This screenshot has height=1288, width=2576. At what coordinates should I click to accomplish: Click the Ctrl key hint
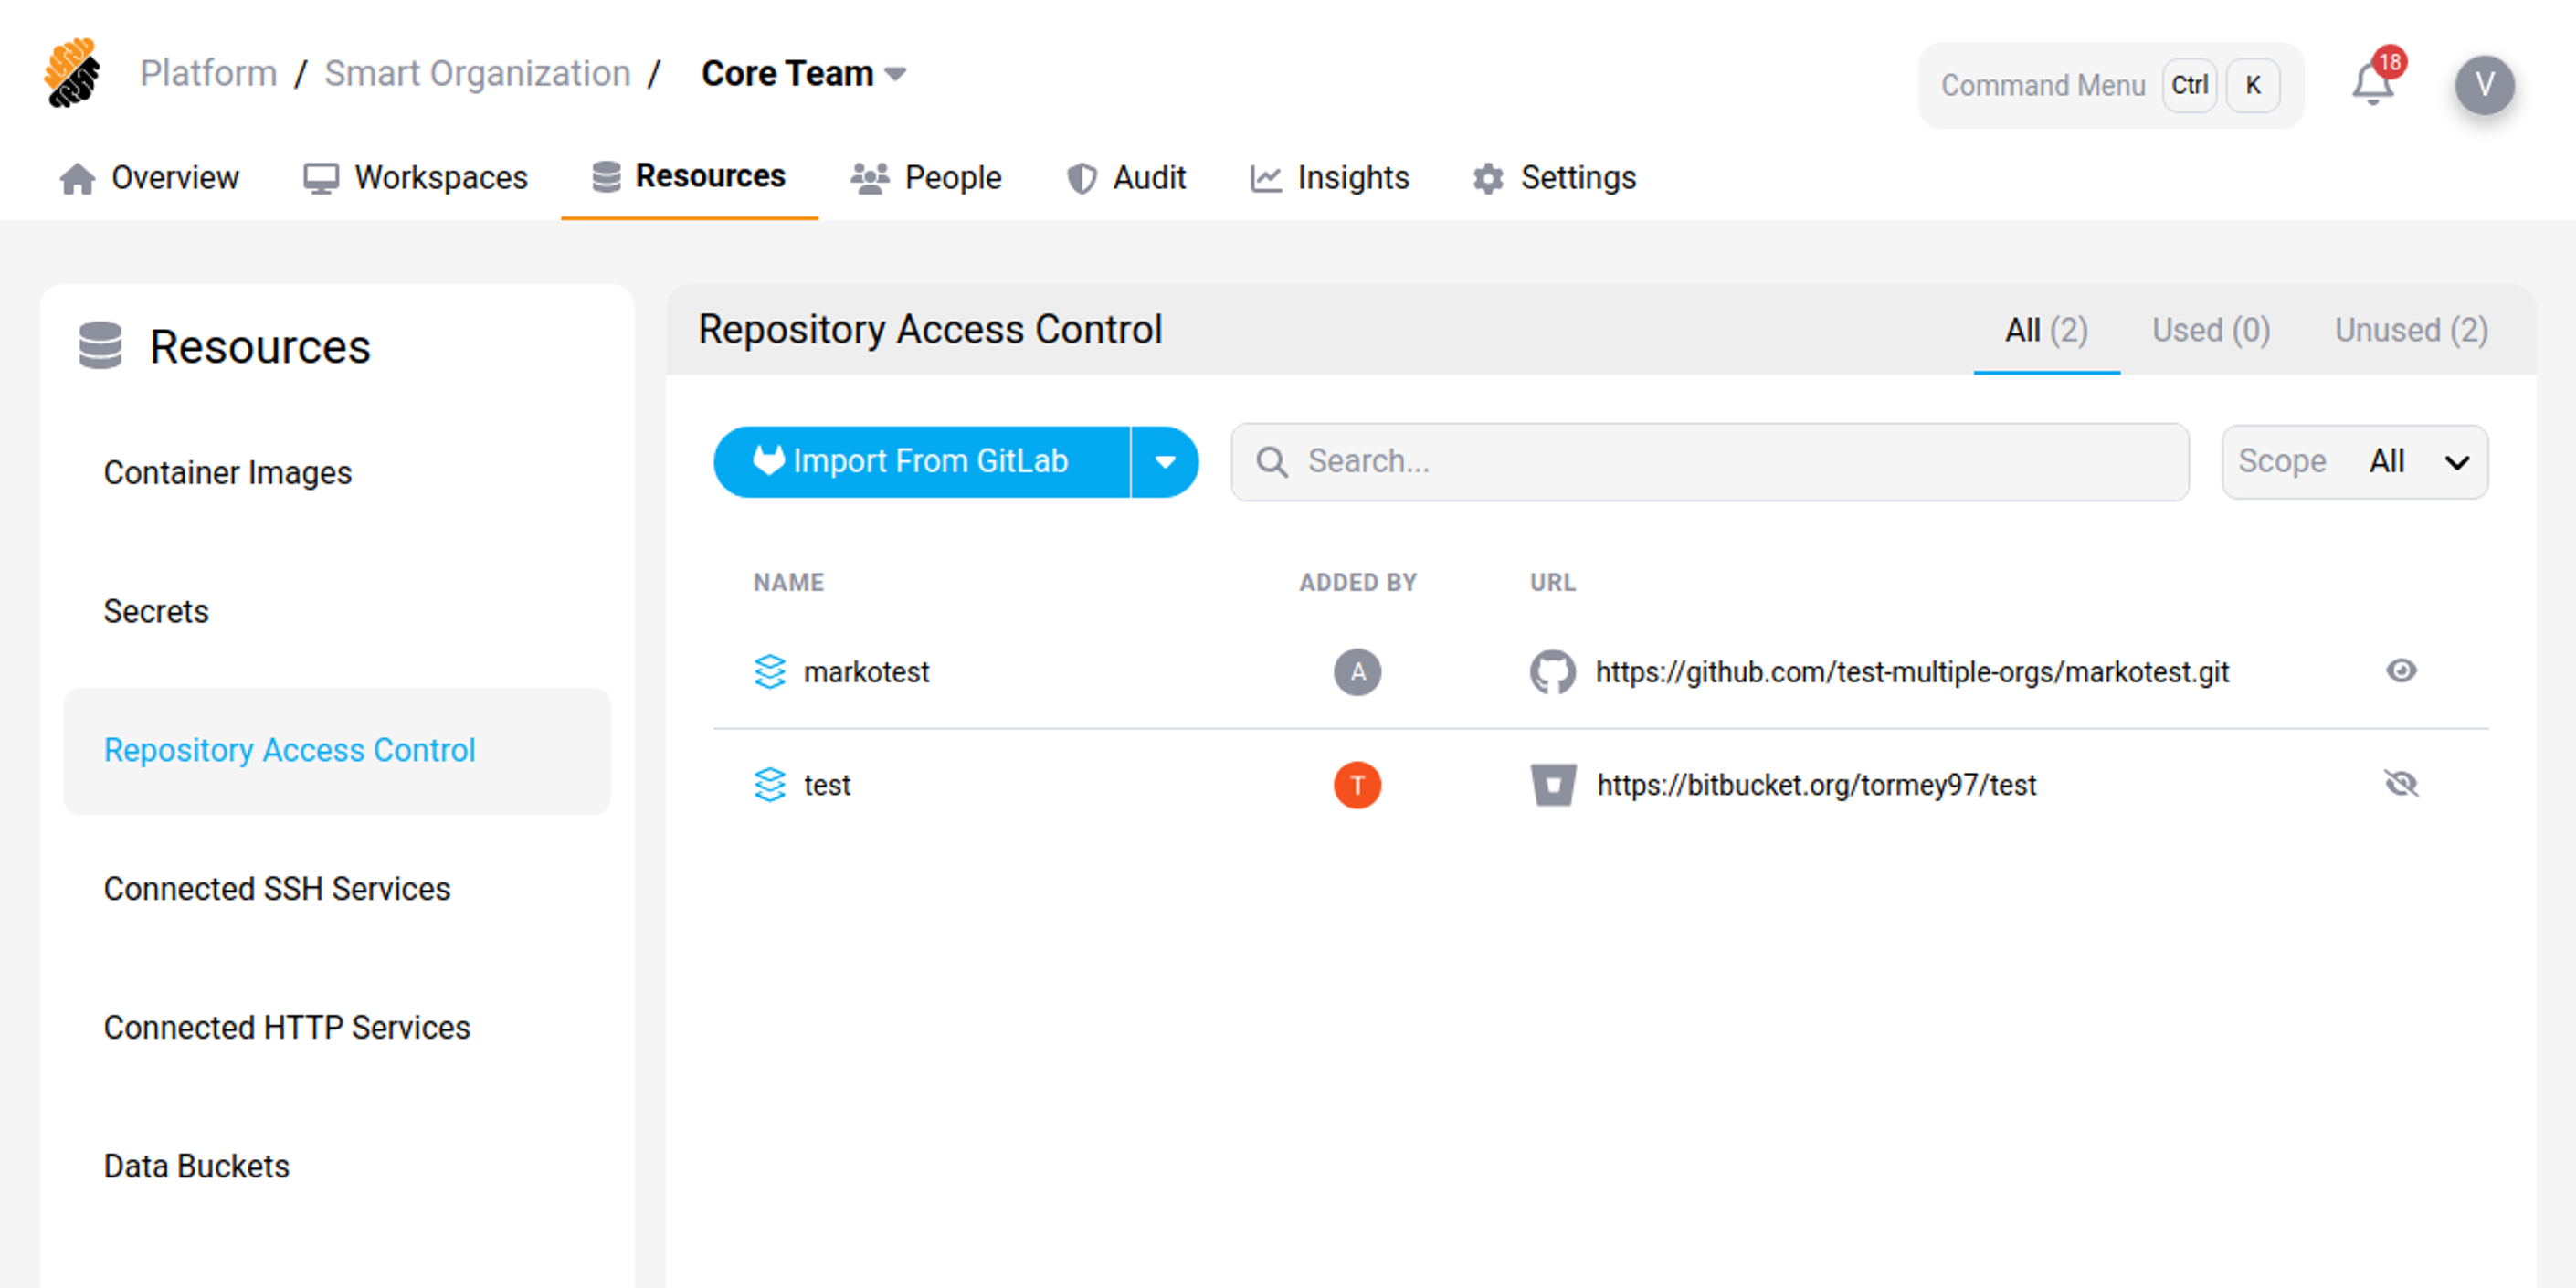2189,85
